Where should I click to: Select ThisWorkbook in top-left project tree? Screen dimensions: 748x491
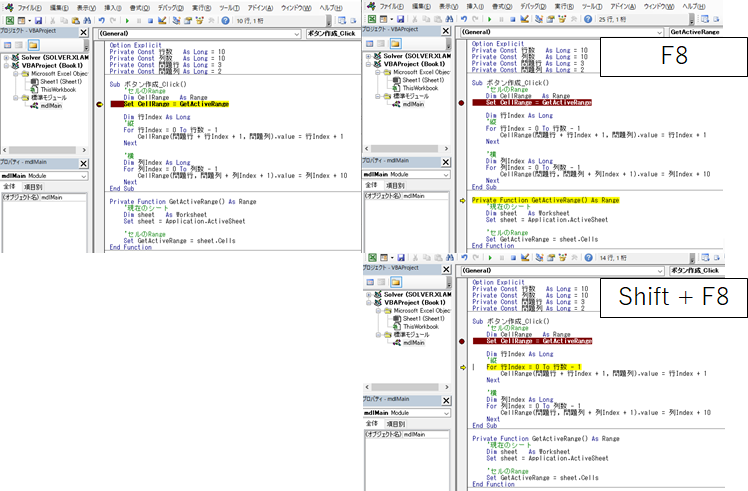(58, 90)
